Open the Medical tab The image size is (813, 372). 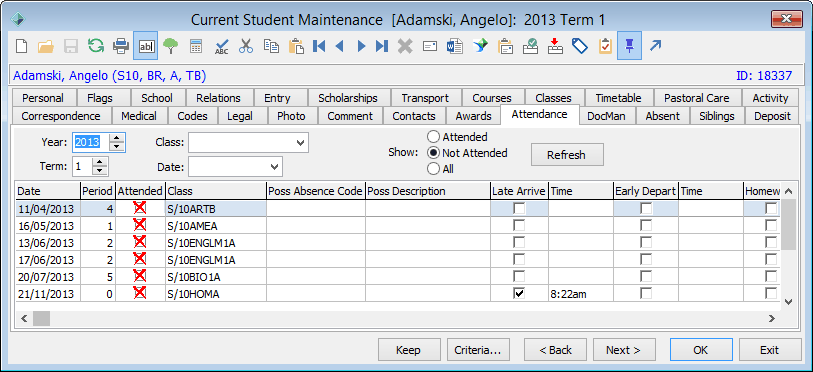click(138, 116)
